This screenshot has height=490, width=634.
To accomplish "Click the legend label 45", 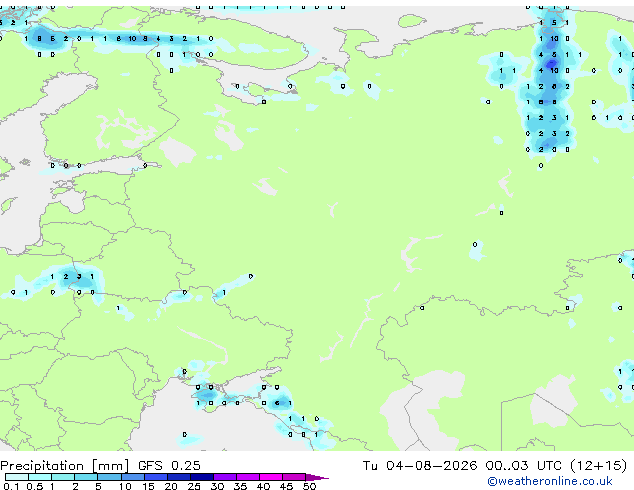I will [x=286, y=486].
